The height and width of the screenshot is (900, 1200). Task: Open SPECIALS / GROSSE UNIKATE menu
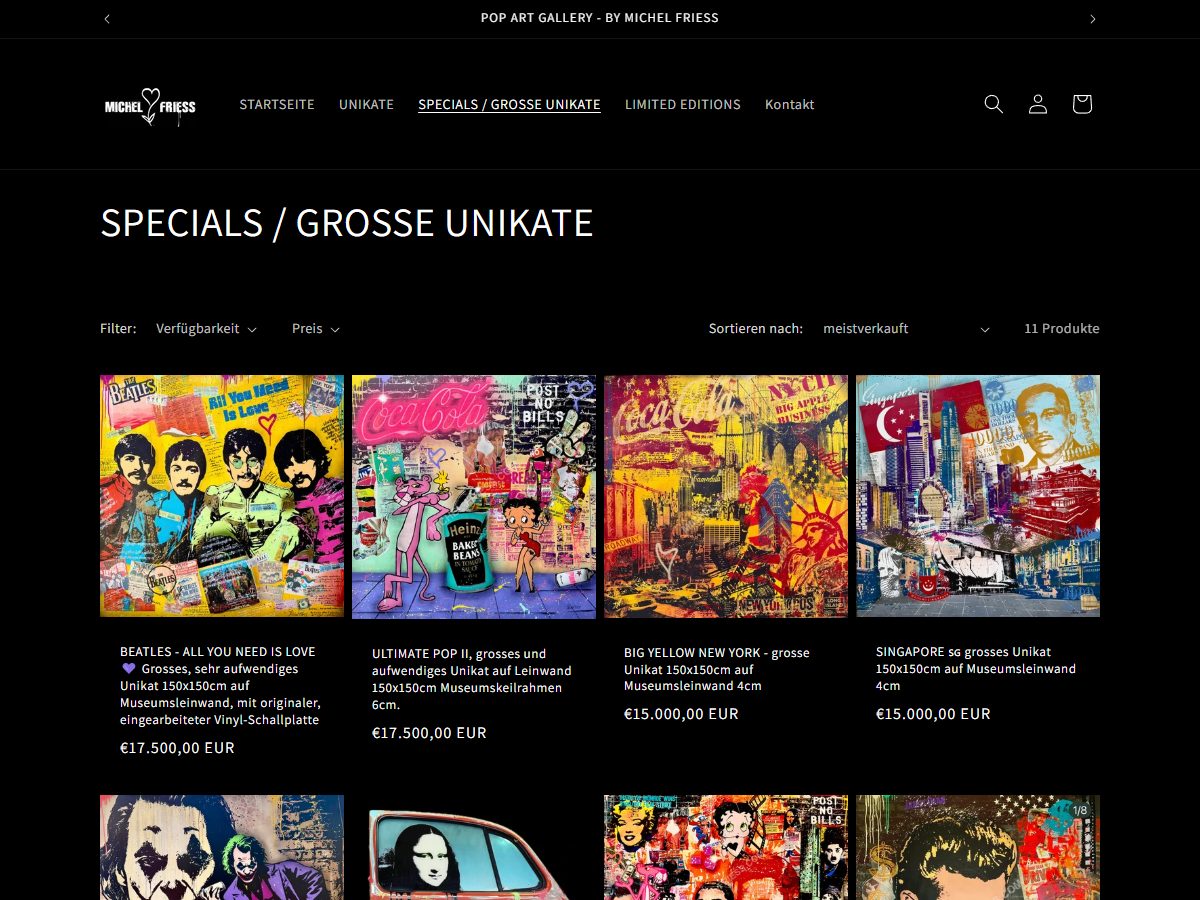[x=509, y=104]
